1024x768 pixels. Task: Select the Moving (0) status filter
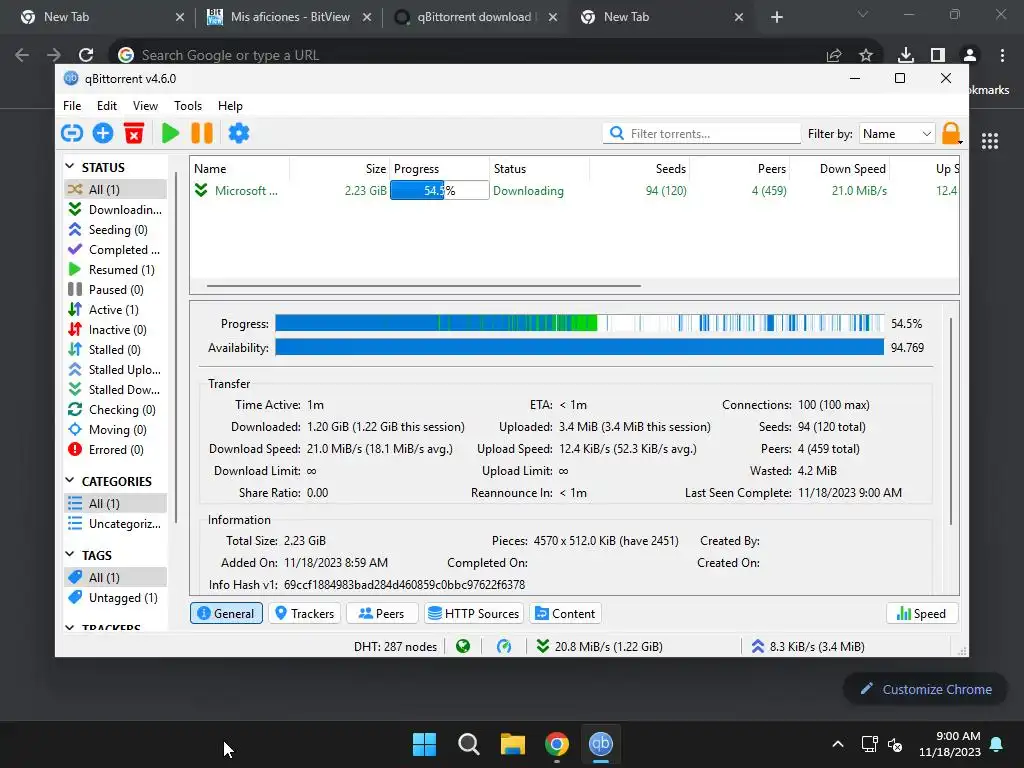click(116, 430)
